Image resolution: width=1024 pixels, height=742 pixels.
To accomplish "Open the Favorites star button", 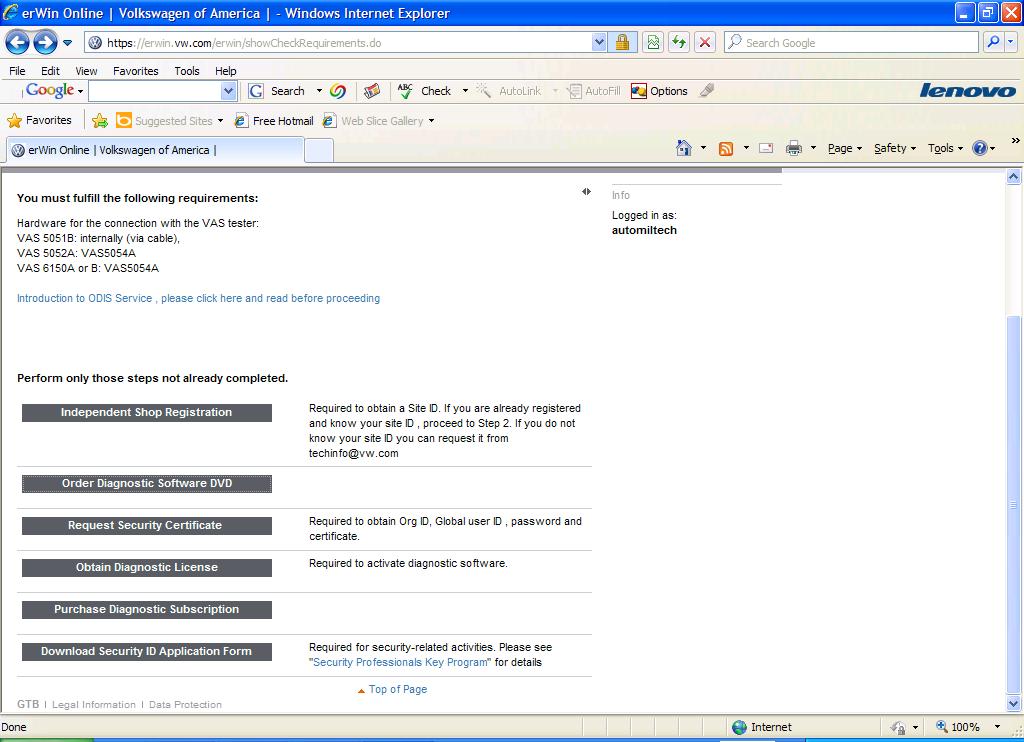I will click(x=39, y=120).
